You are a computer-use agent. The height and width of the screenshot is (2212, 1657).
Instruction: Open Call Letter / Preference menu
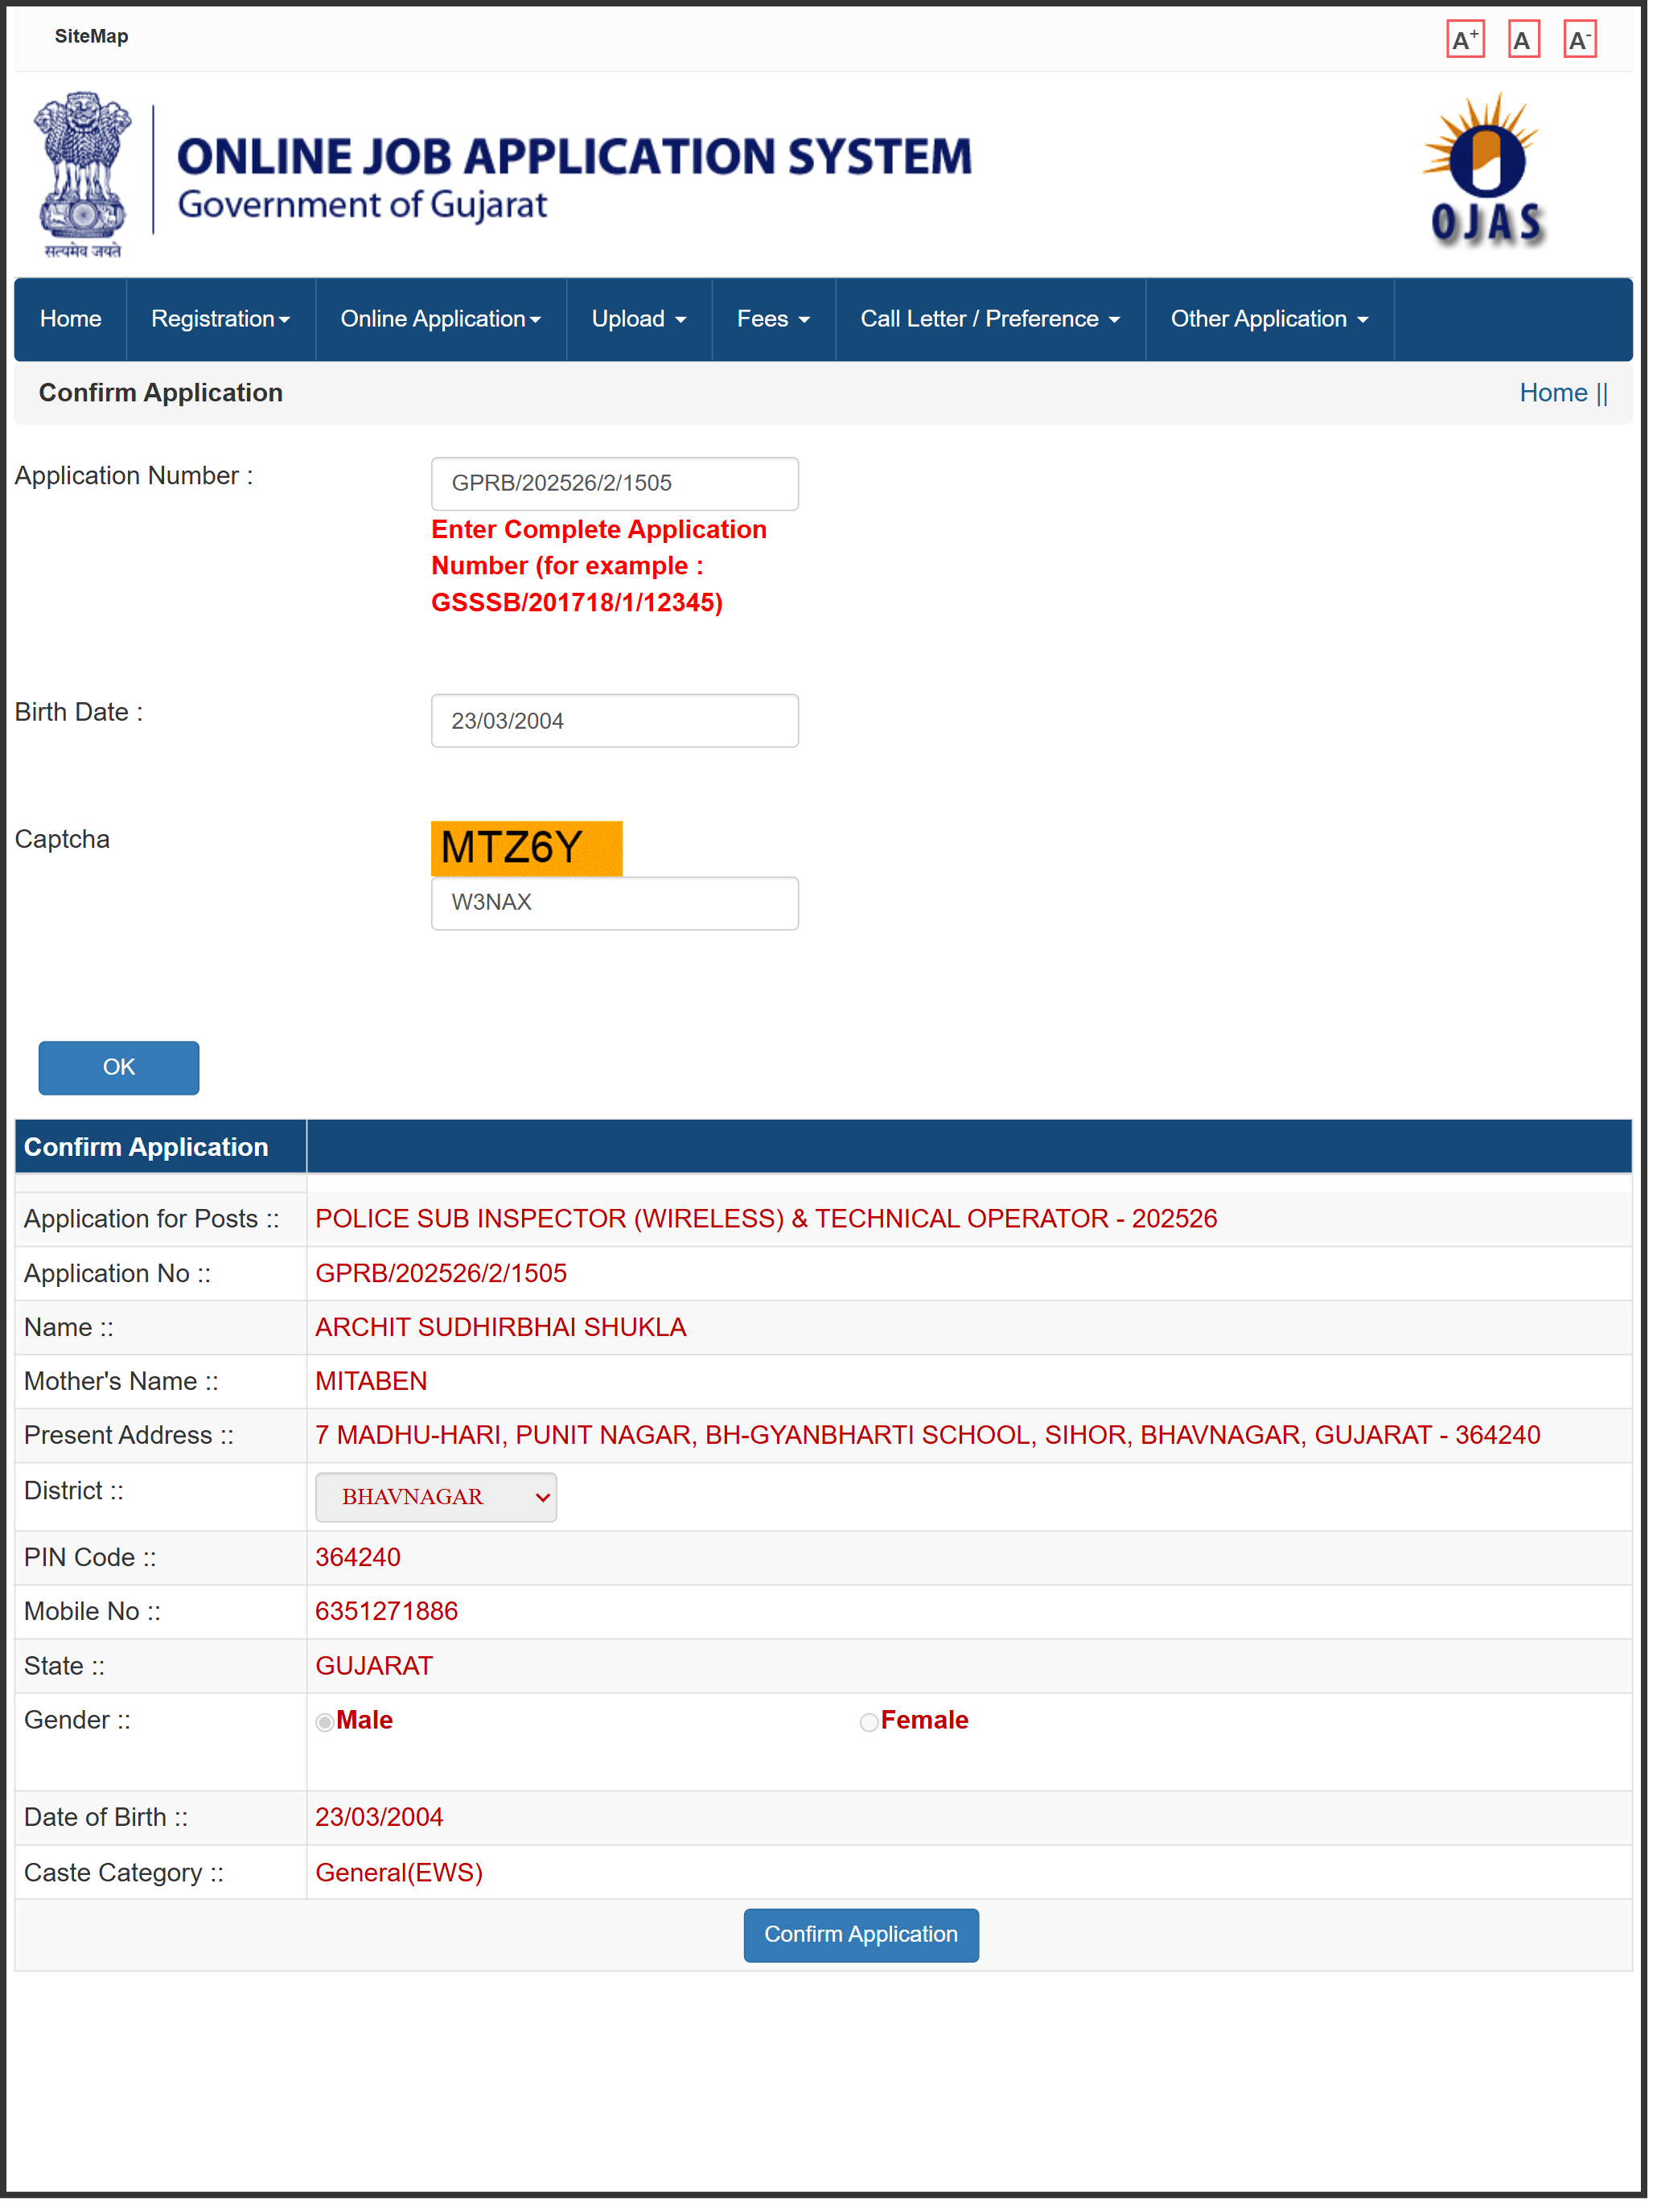point(989,319)
